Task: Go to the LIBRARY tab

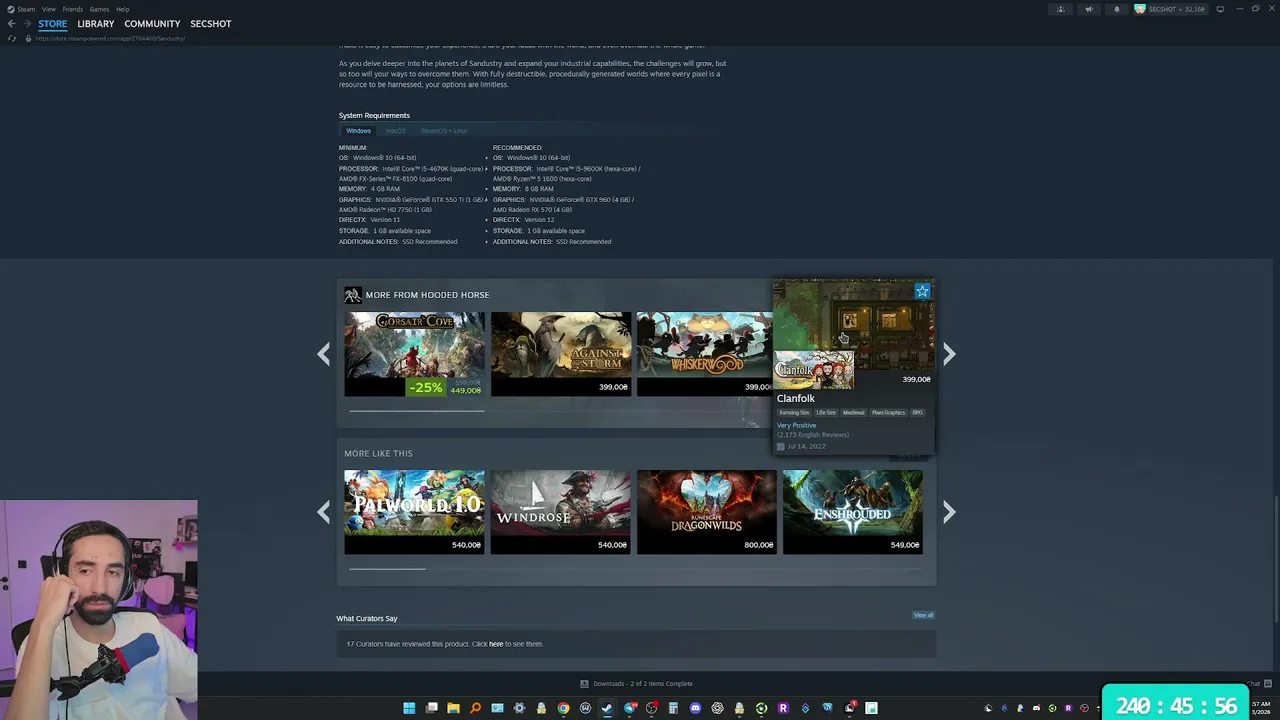Action: pos(96,24)
